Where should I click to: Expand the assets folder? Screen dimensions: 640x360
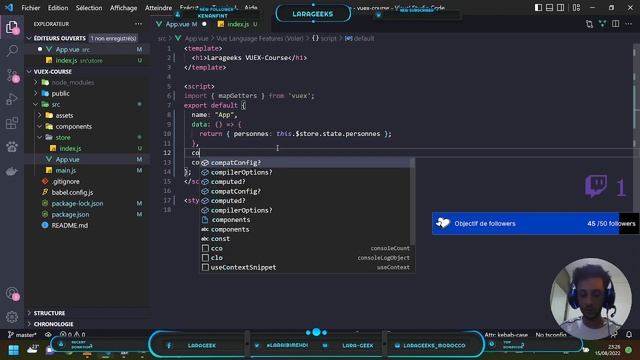click(40, 116)
